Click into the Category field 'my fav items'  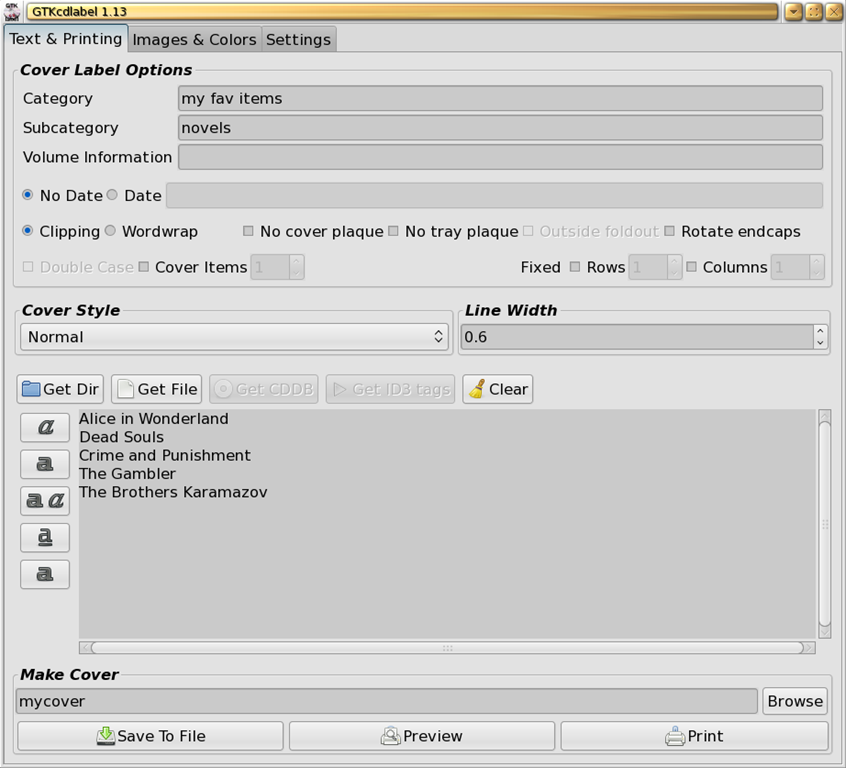[500, 98]
